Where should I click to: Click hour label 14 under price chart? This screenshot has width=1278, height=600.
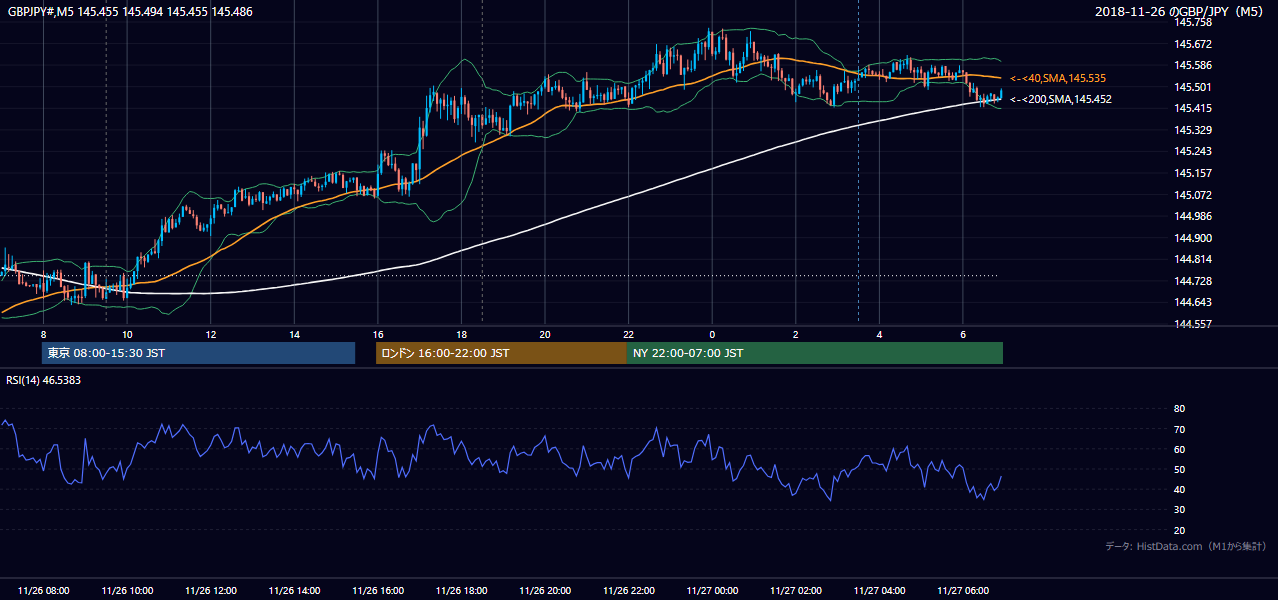pyautogui.click(x=294, y=334)
